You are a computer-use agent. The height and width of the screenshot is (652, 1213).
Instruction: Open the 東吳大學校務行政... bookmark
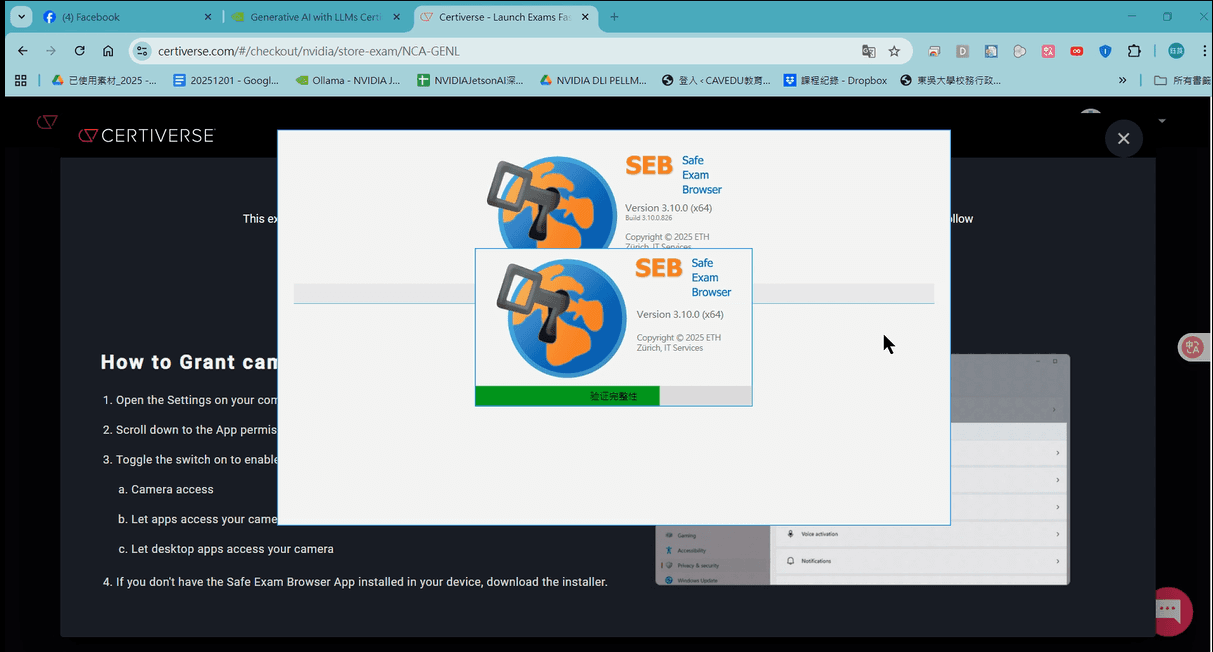(950, 80)
